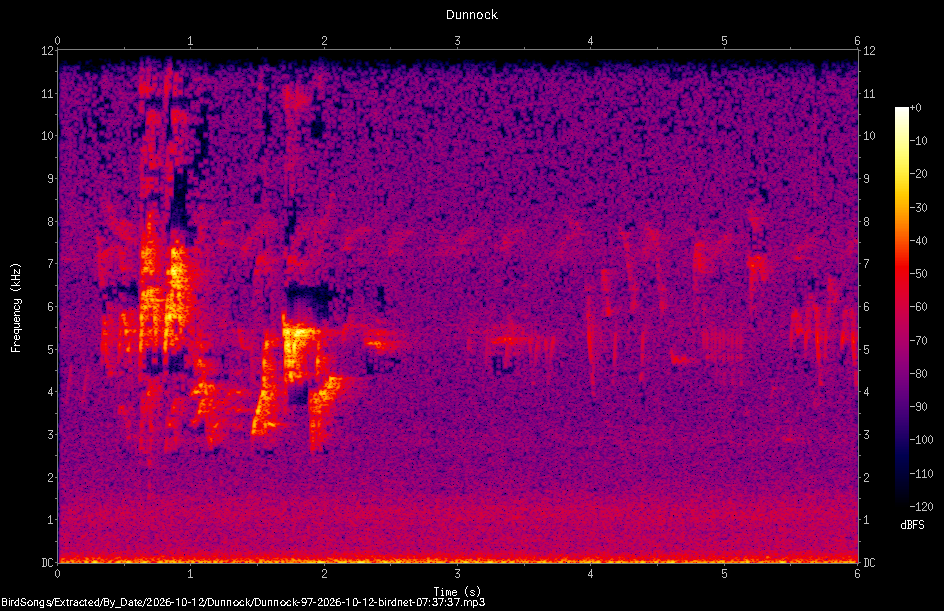944x611 pixels.
Task: Click the -120 value on the color scale
Action: click(921, 507)
